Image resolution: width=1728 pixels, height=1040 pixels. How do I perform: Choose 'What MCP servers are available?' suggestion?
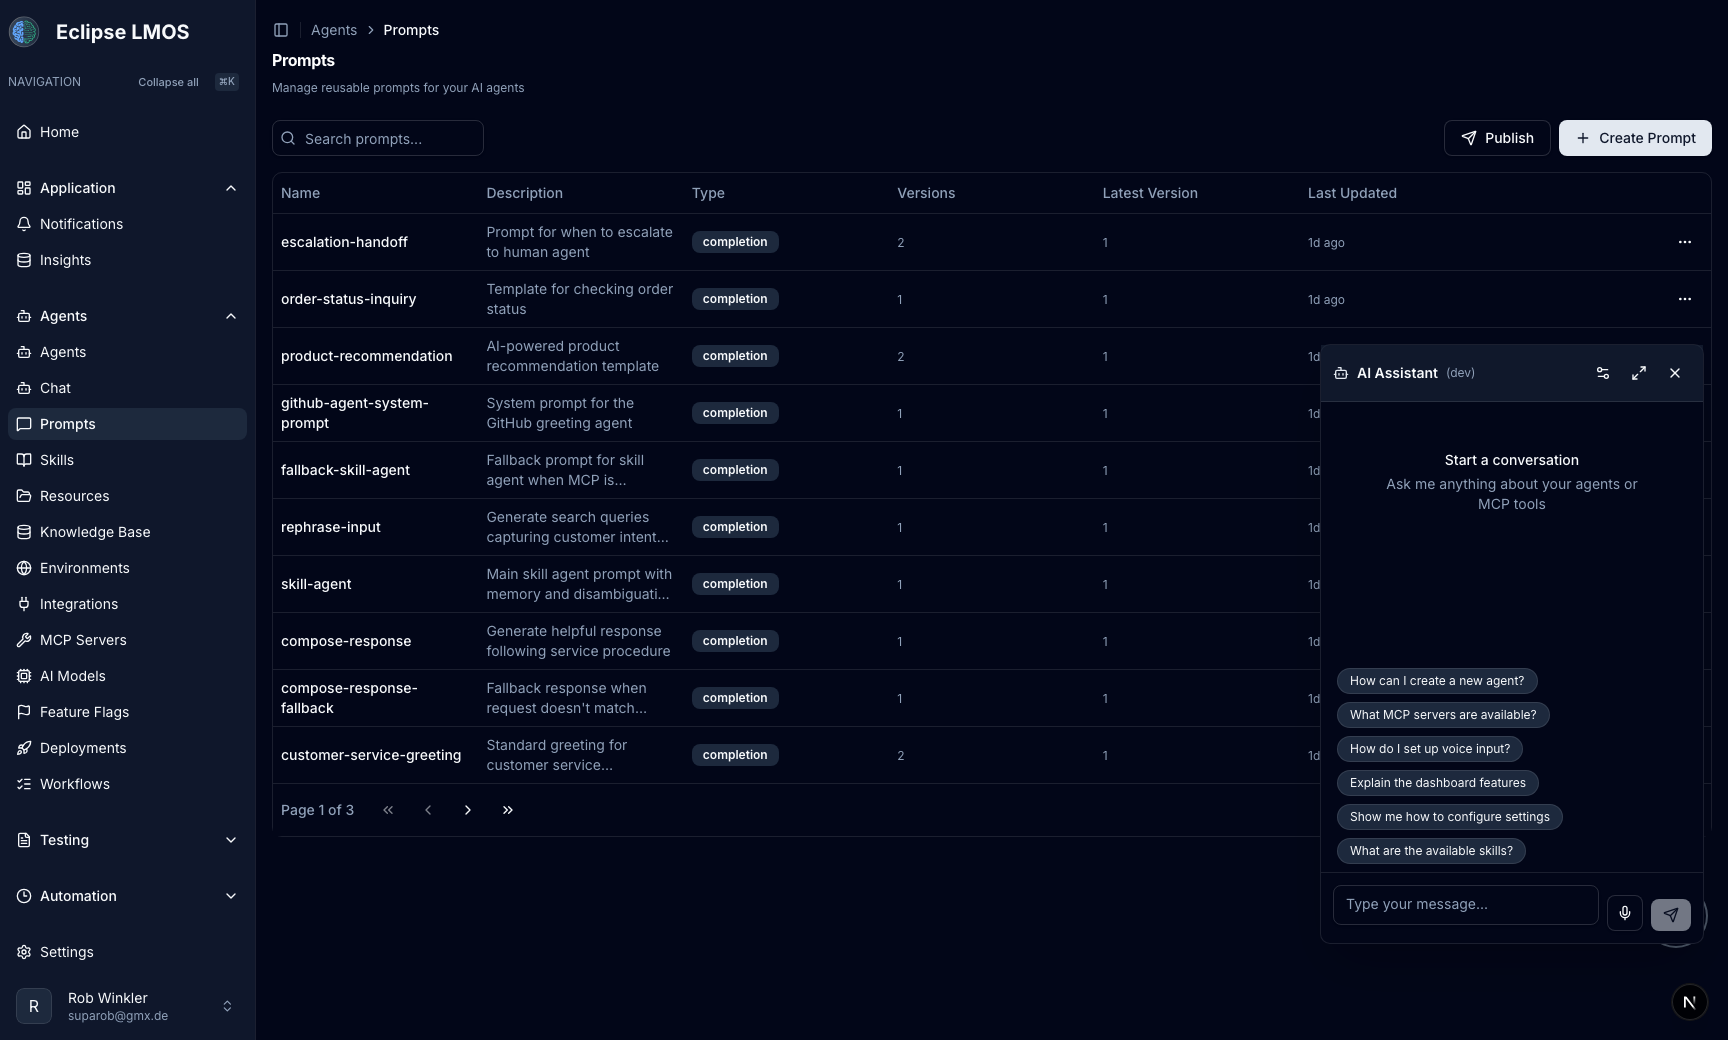1443,715
